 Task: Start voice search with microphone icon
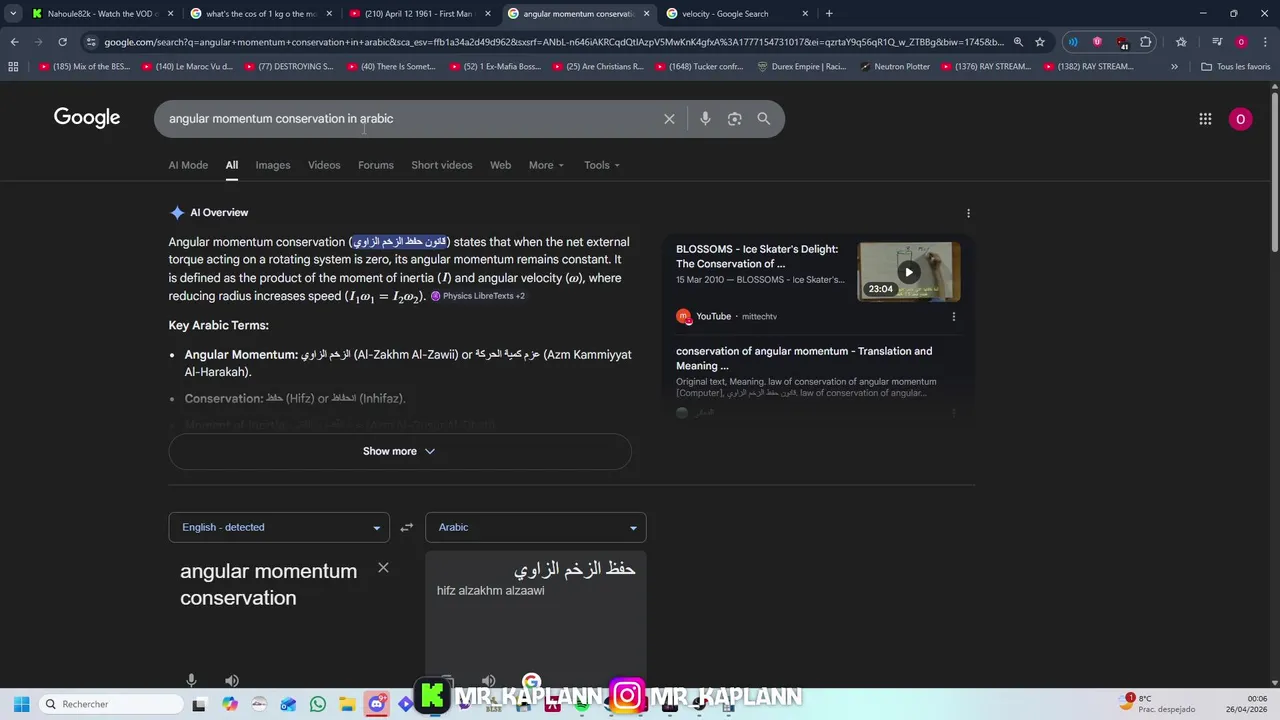click(705, 119)
